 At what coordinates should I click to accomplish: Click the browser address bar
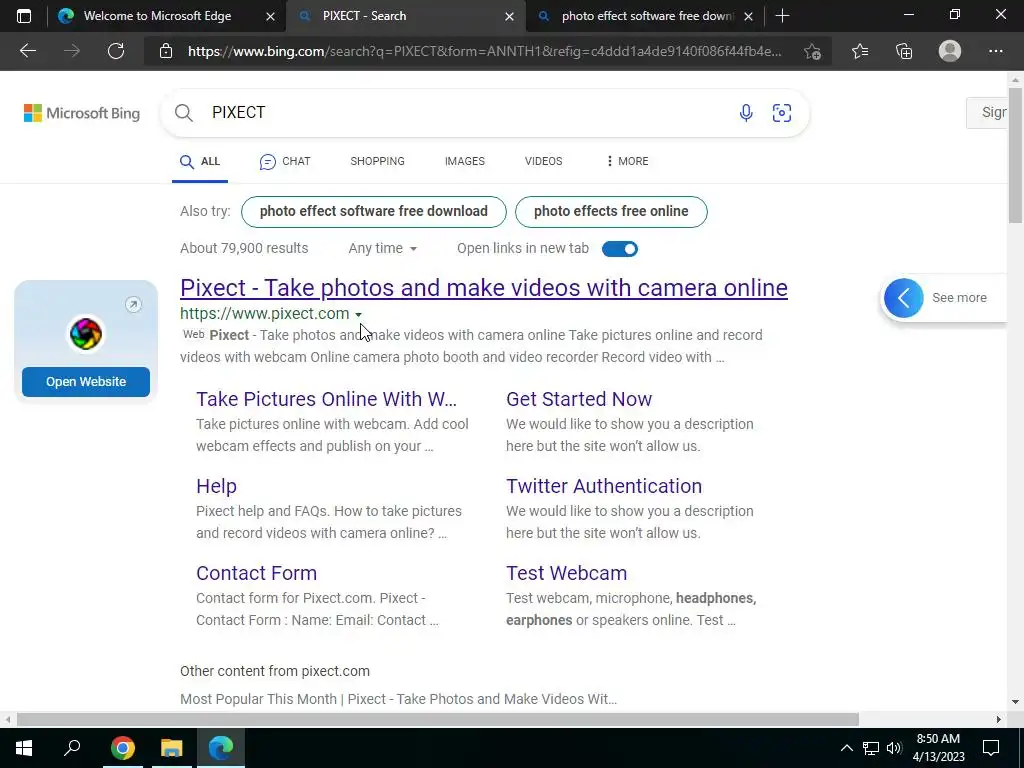tap(485, 51)
